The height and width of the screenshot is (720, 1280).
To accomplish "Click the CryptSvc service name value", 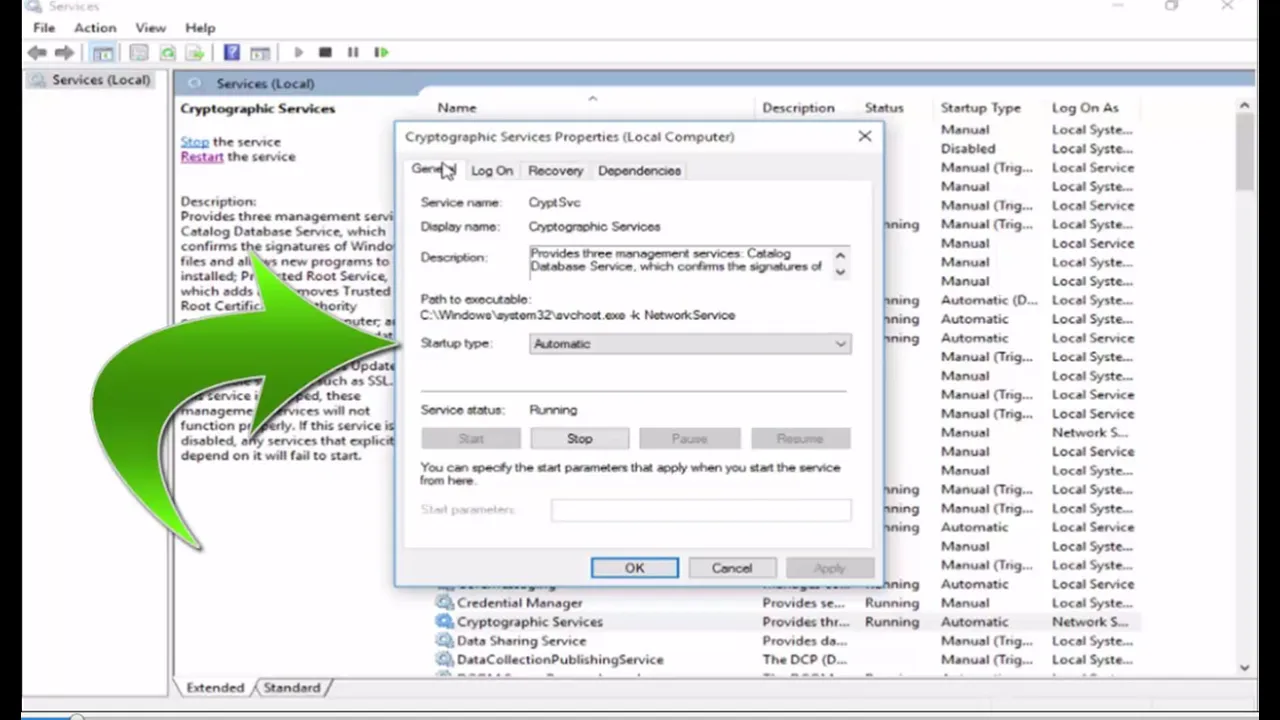I will coord(554,203).
